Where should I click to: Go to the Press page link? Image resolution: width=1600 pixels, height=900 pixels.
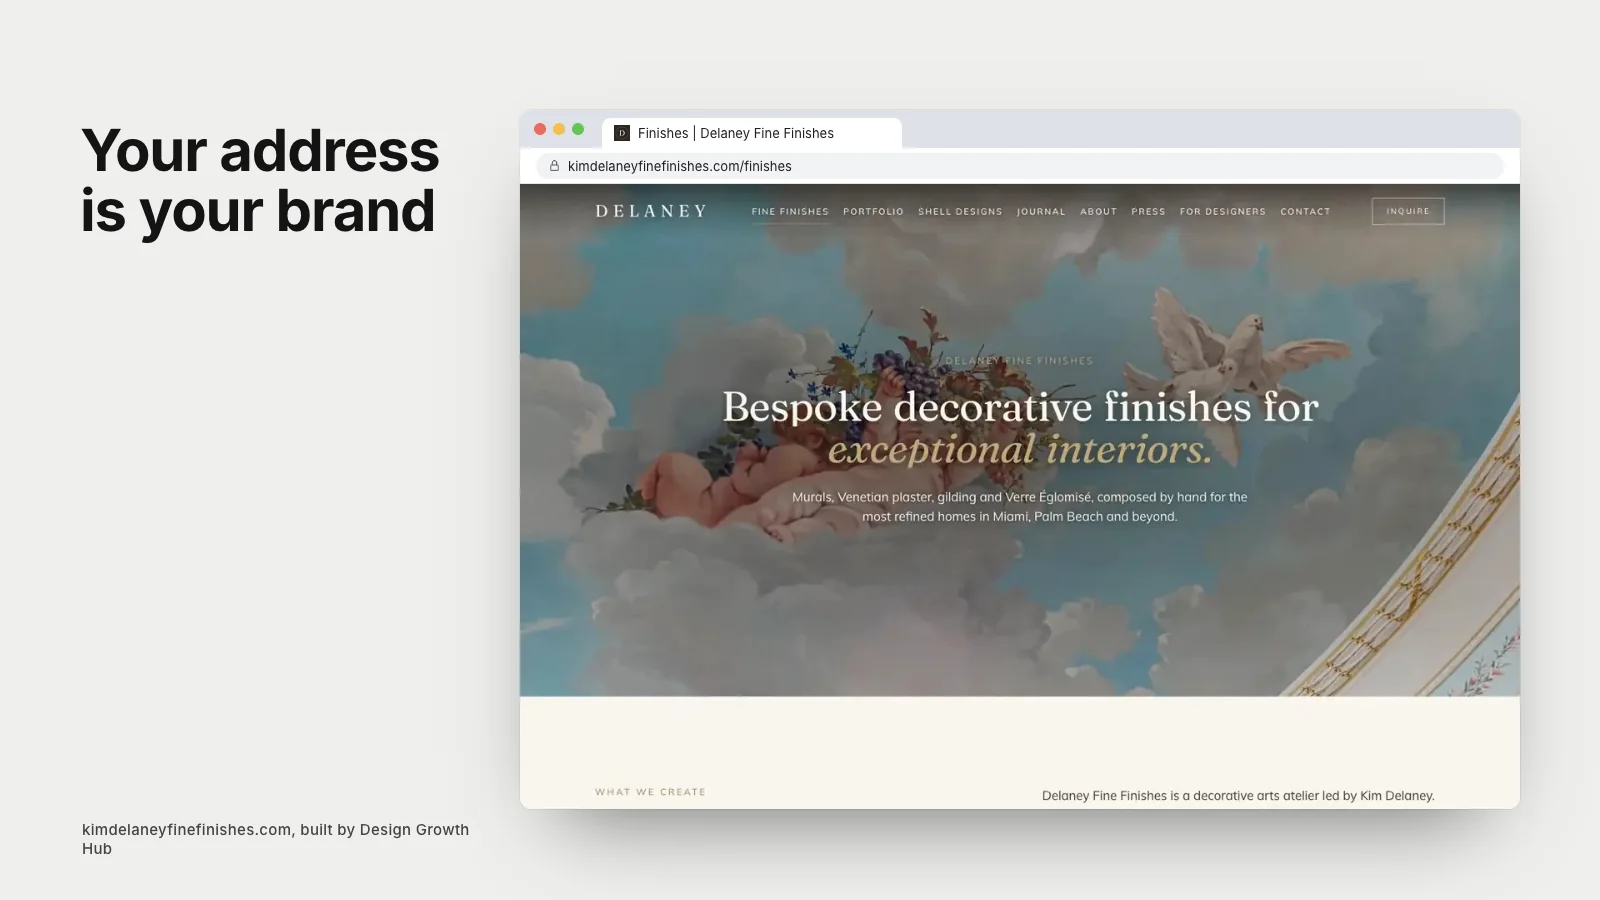pyautogui.click(x=1148, y=212)
